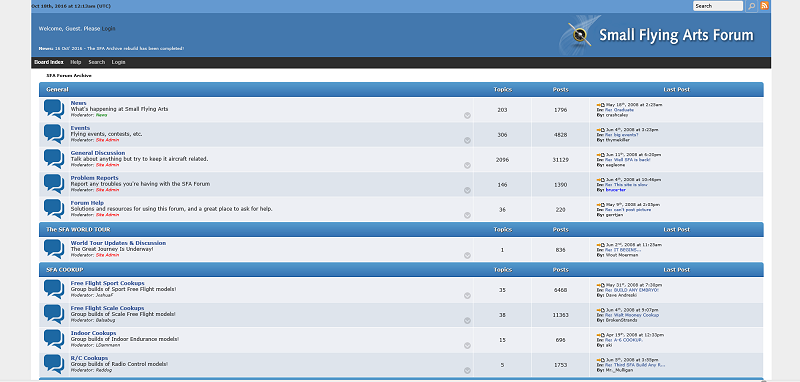Click last-post arrow icon in General Discussion row
Viewport: 800px width, 382px height.
point(601,155)
